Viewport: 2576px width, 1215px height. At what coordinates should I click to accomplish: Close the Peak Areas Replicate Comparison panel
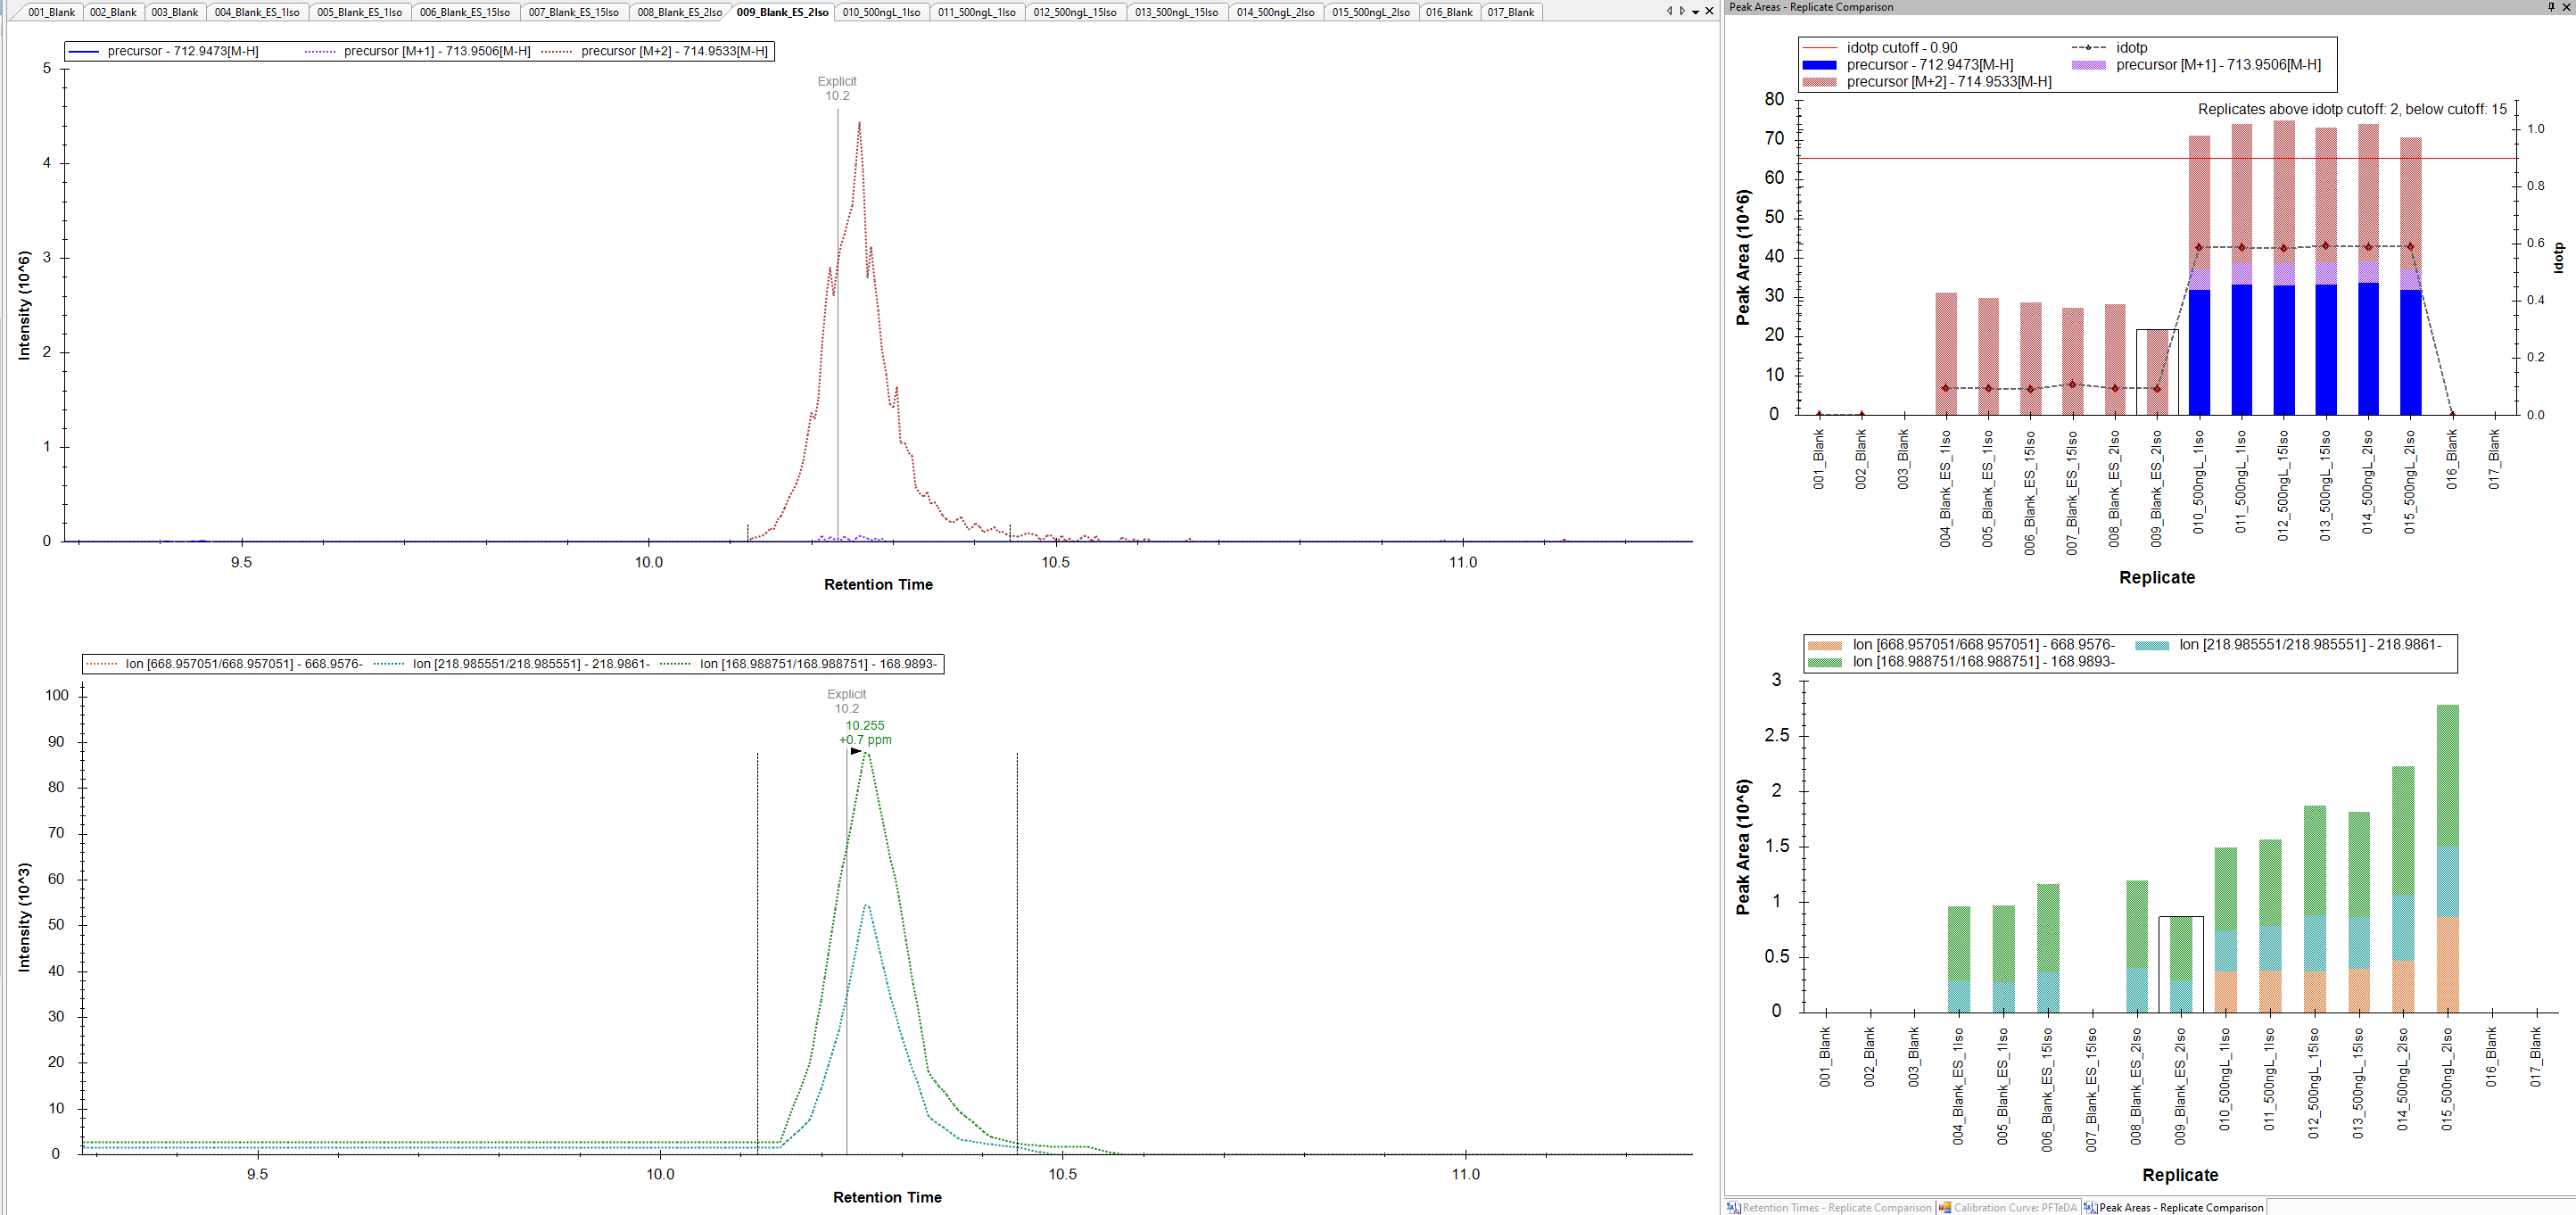[x=2566, y=7]
